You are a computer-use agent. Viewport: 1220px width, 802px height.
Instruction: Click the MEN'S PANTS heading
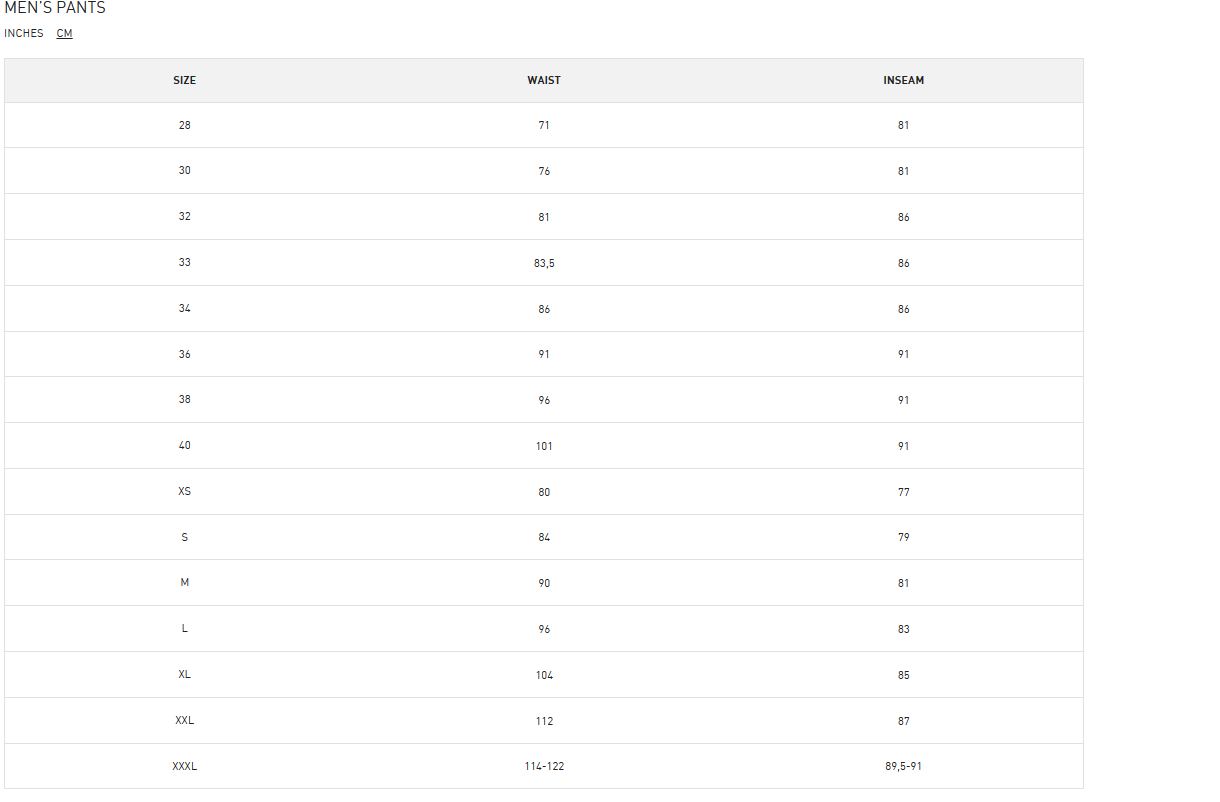[x=55, y=8]
